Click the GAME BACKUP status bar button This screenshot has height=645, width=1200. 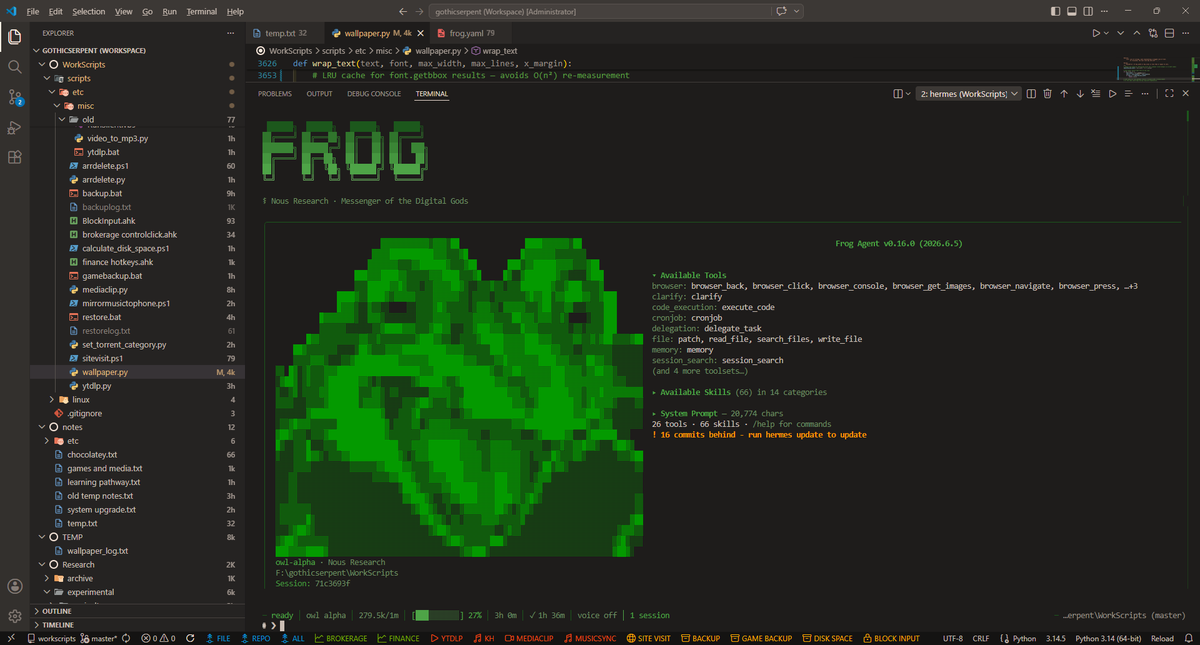tap(760, 638)
